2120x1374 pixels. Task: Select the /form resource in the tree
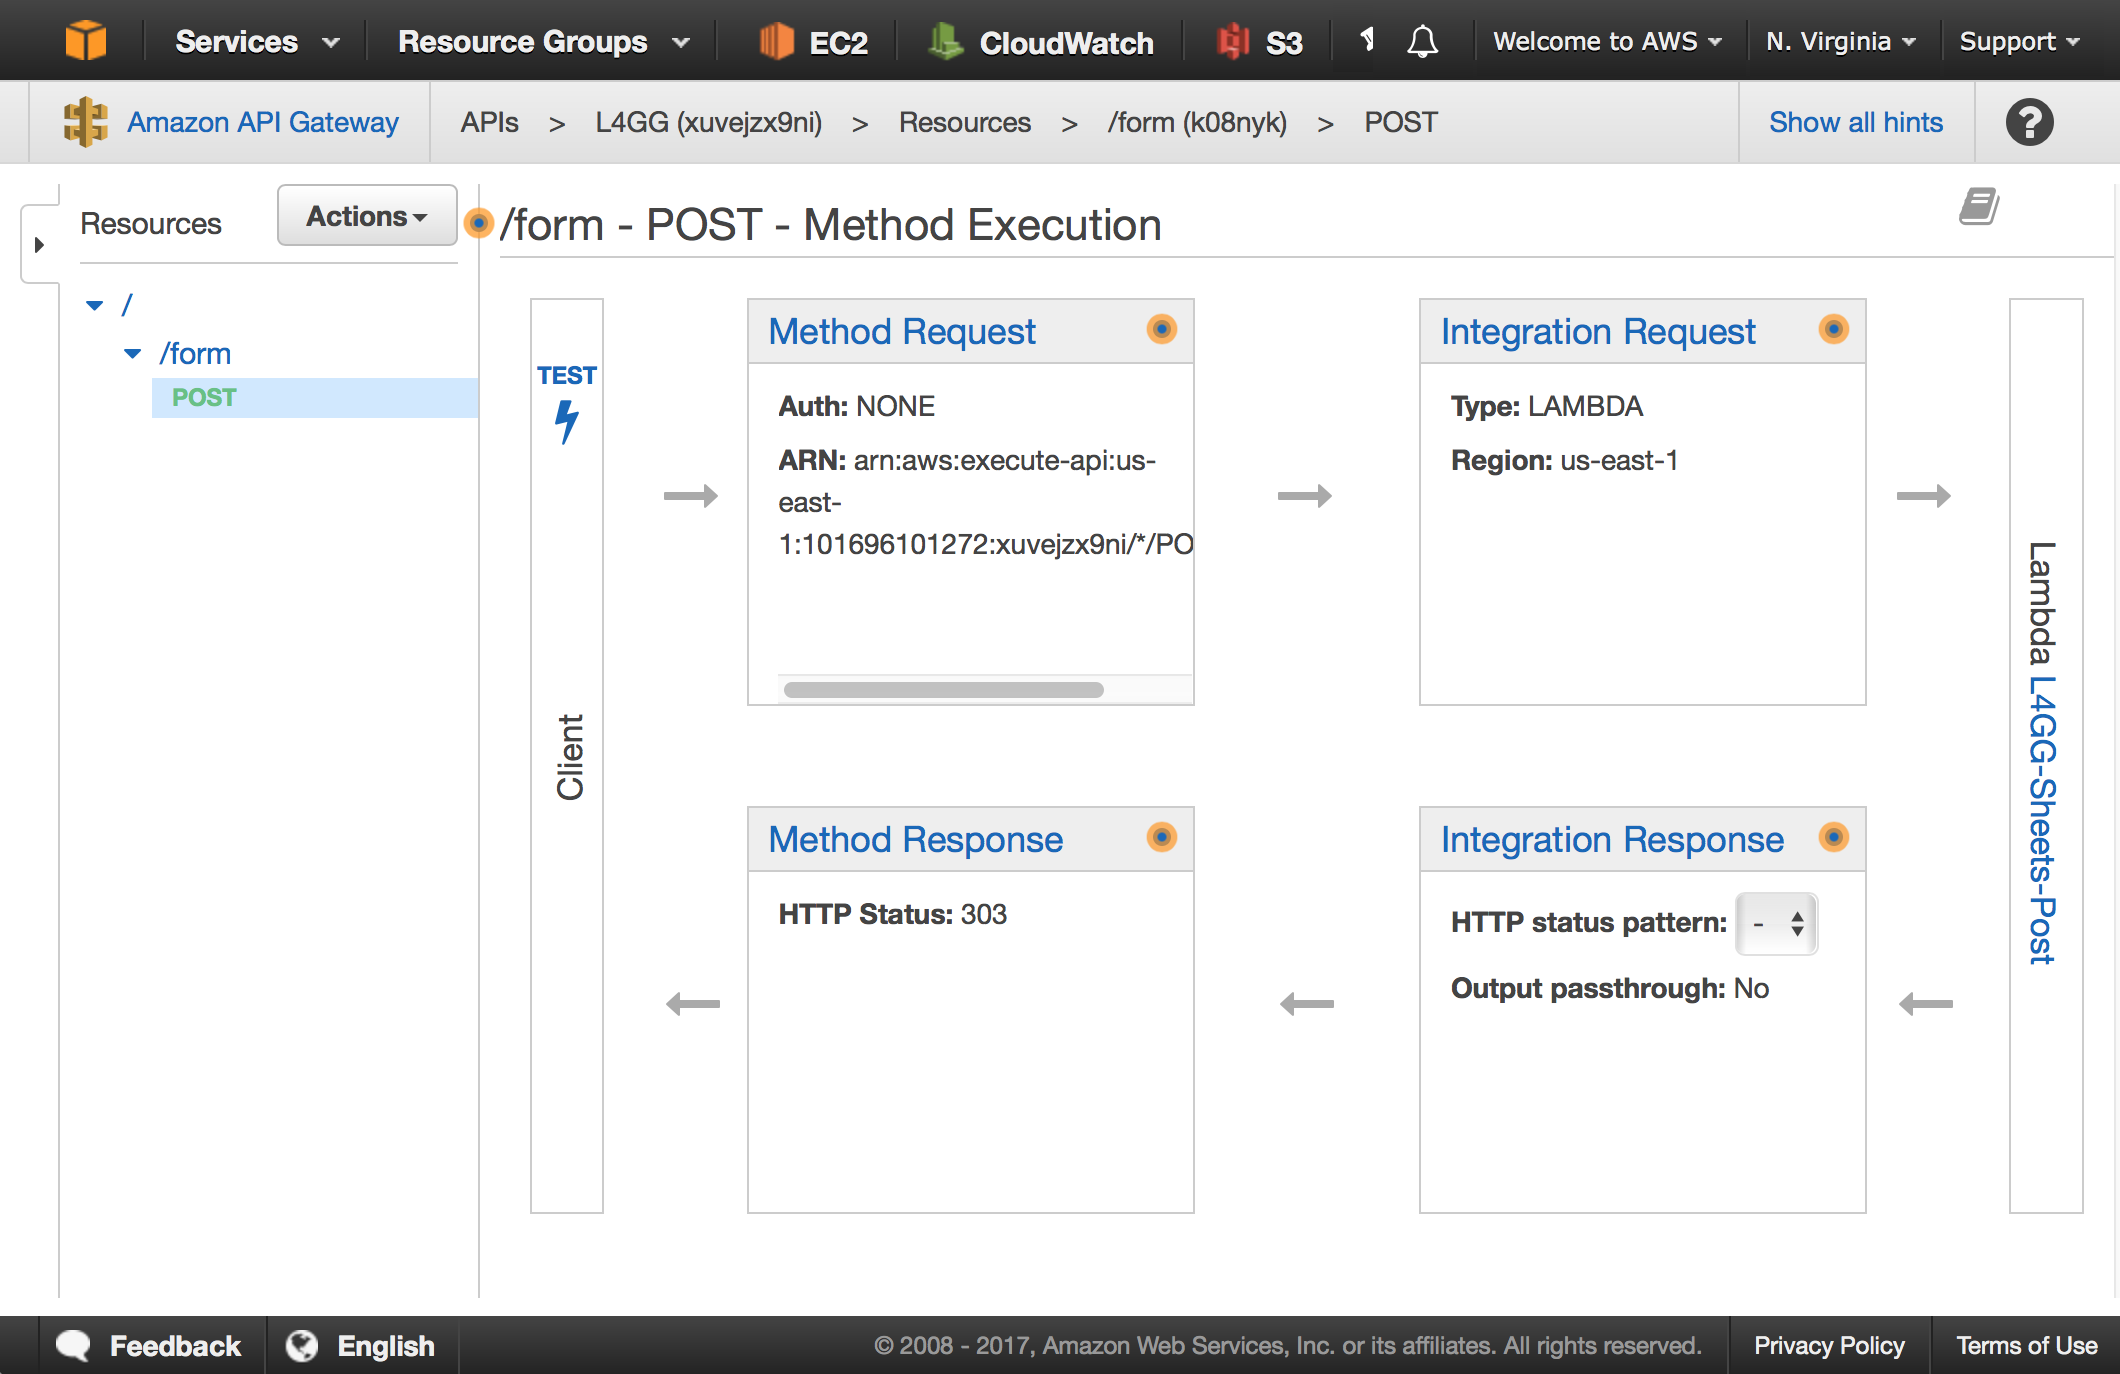[x=195, y=353]
